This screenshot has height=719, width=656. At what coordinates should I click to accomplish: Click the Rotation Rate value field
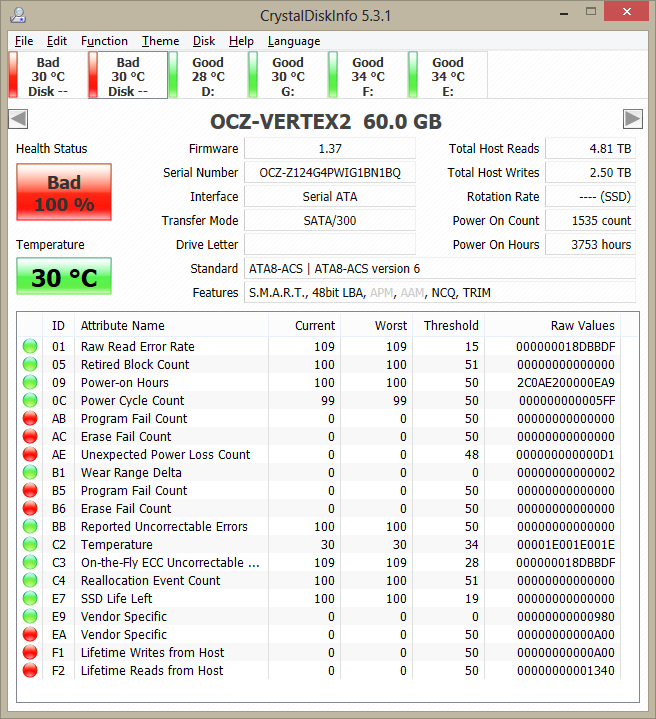pos(590,196)
